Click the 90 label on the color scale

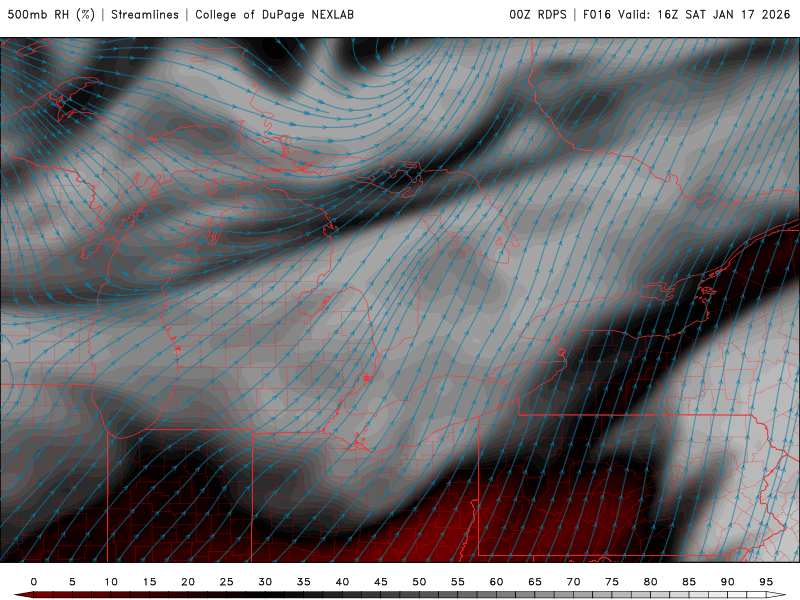(x=728, y=582)
